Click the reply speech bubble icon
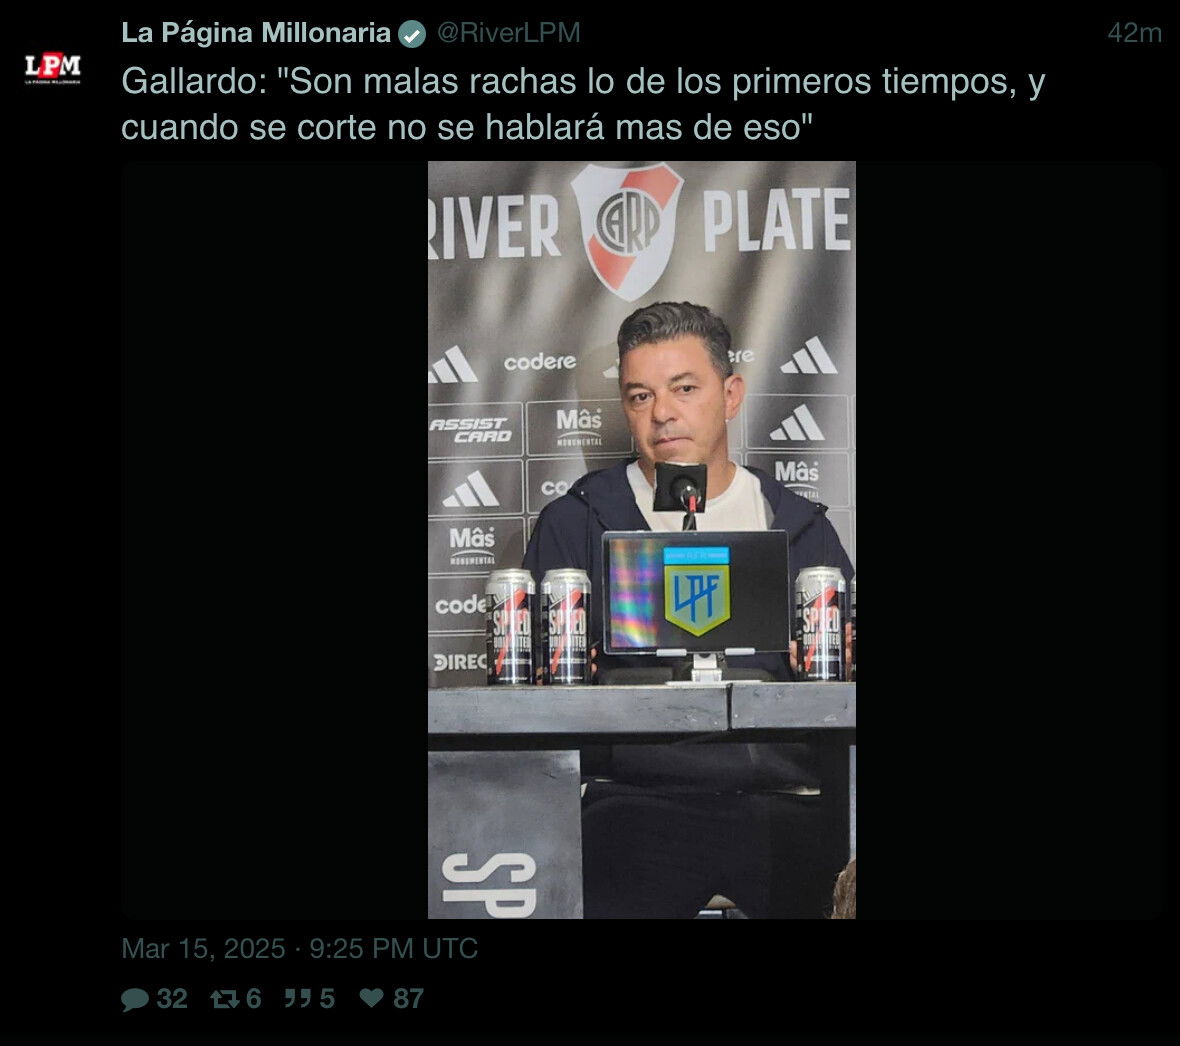 click(135, 999)
